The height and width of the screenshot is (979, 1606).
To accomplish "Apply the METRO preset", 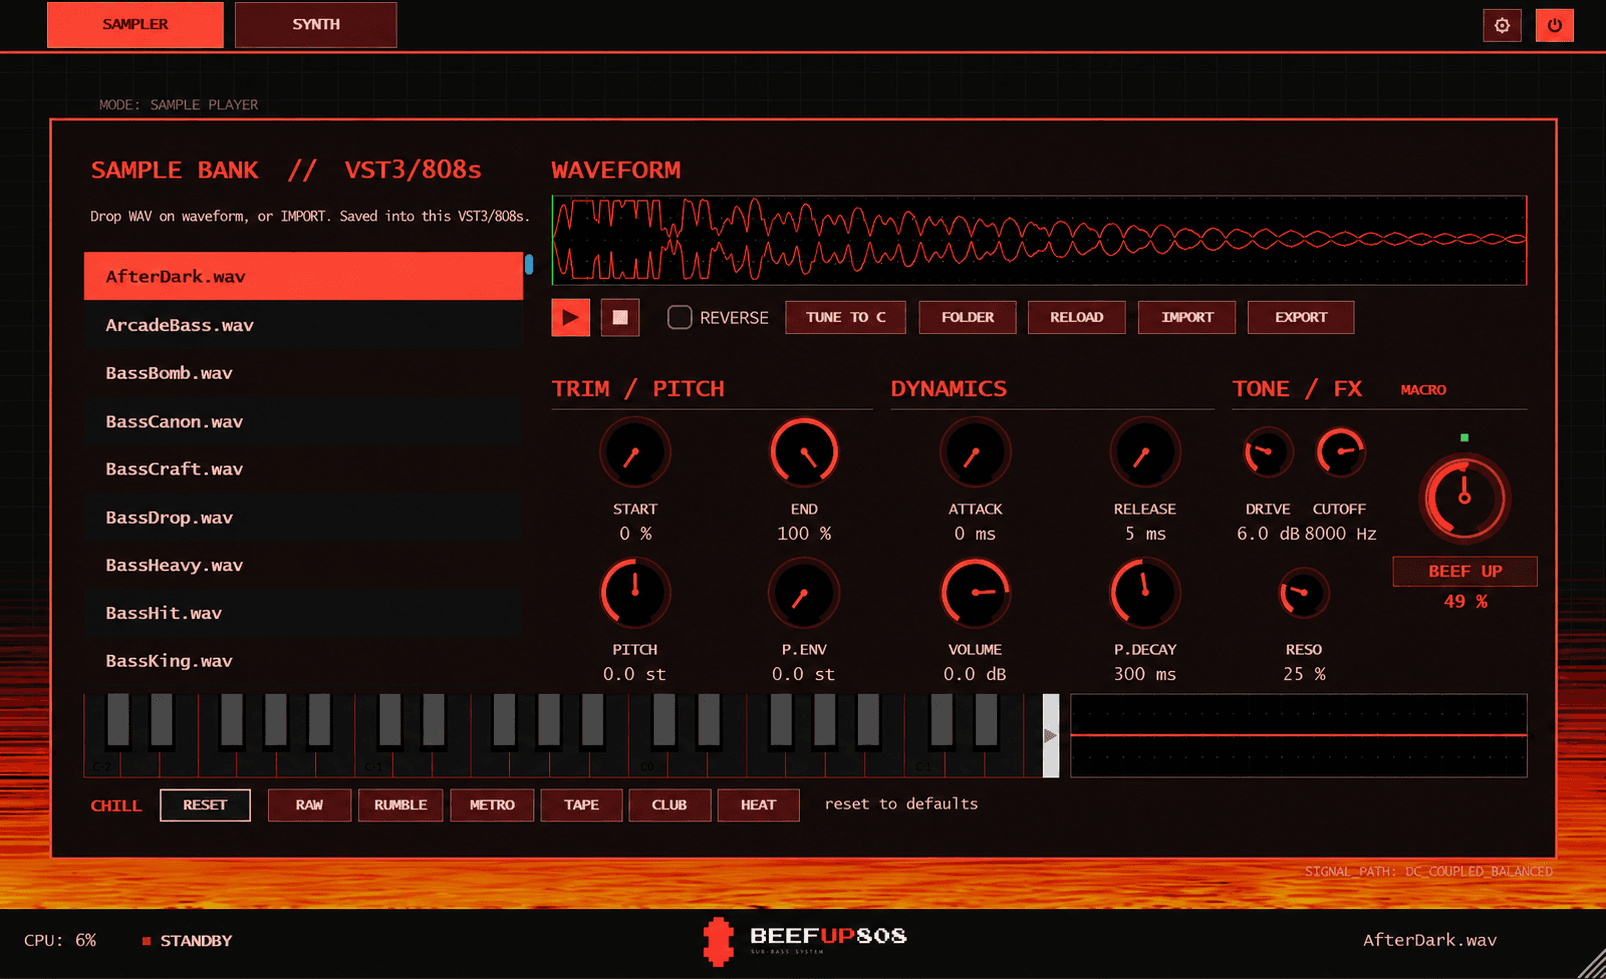I will [492, 805].
